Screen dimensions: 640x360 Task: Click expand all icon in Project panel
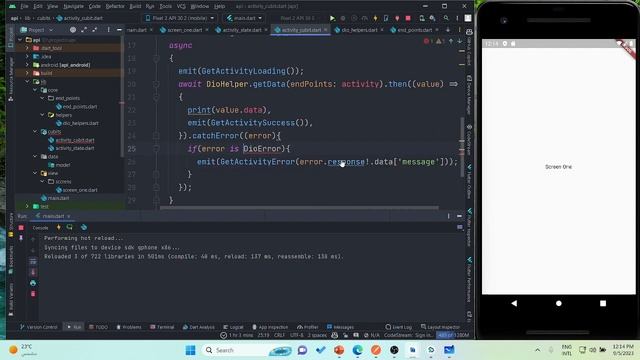(x=84, y=30)
